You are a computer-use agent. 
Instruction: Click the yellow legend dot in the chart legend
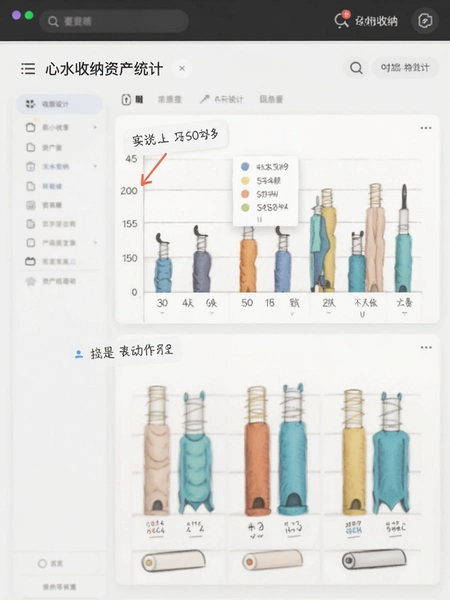245,181
